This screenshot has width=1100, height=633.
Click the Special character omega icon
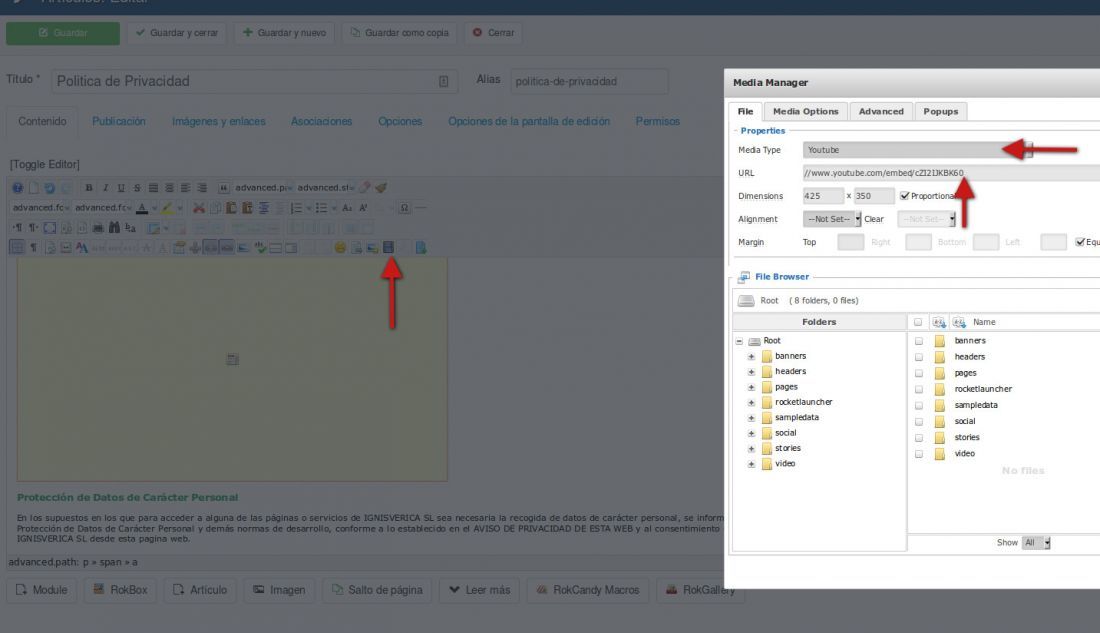pyautogui.click(x=404, y=208)
